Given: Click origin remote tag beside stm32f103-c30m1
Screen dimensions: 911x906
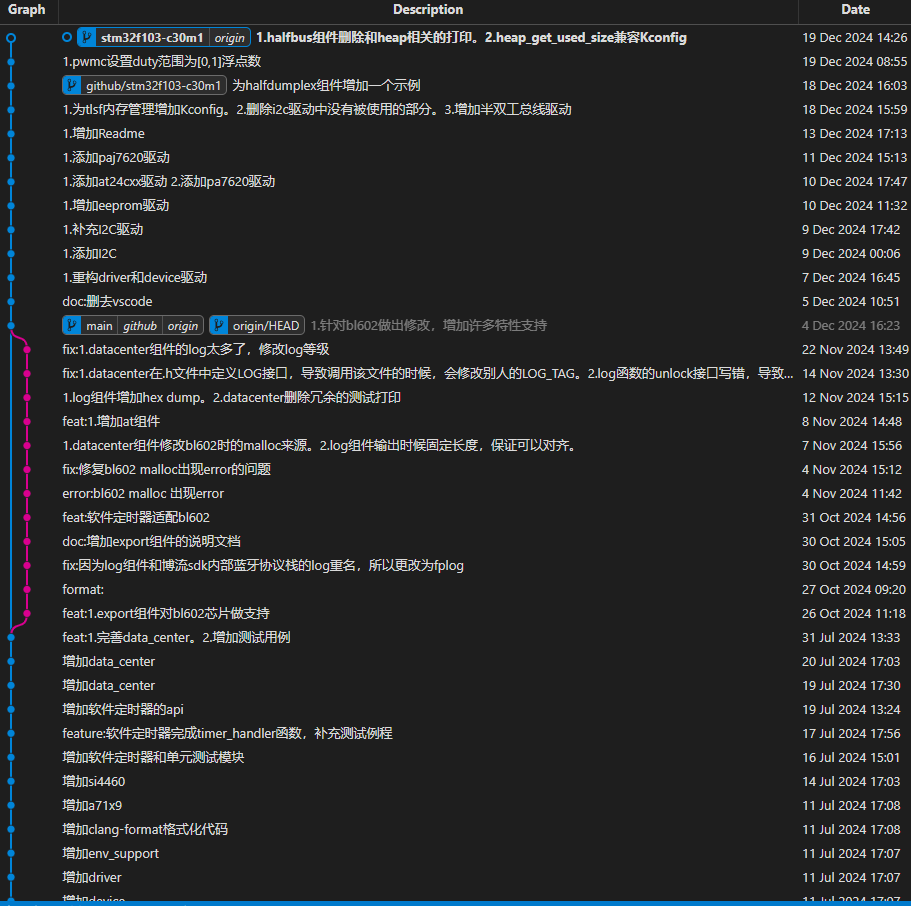Looking at the screenshot, I should tap(229, 38).
